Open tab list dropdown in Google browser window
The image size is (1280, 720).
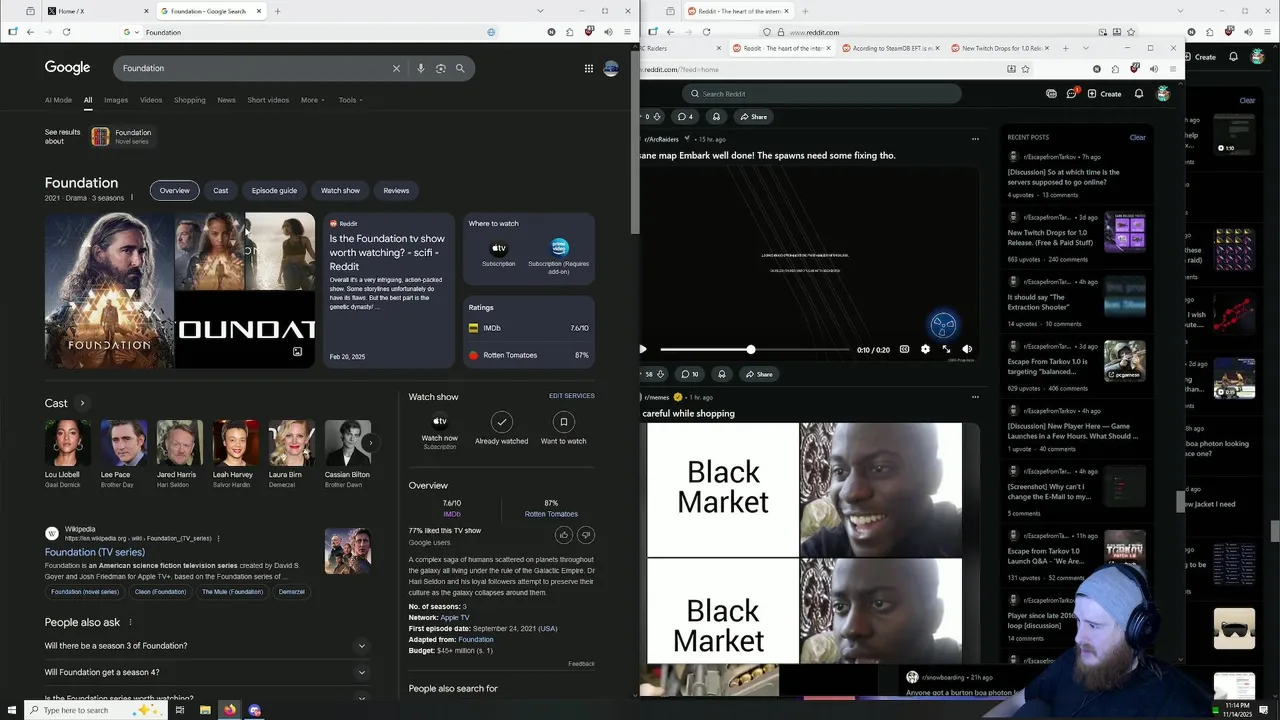[540, 11]
